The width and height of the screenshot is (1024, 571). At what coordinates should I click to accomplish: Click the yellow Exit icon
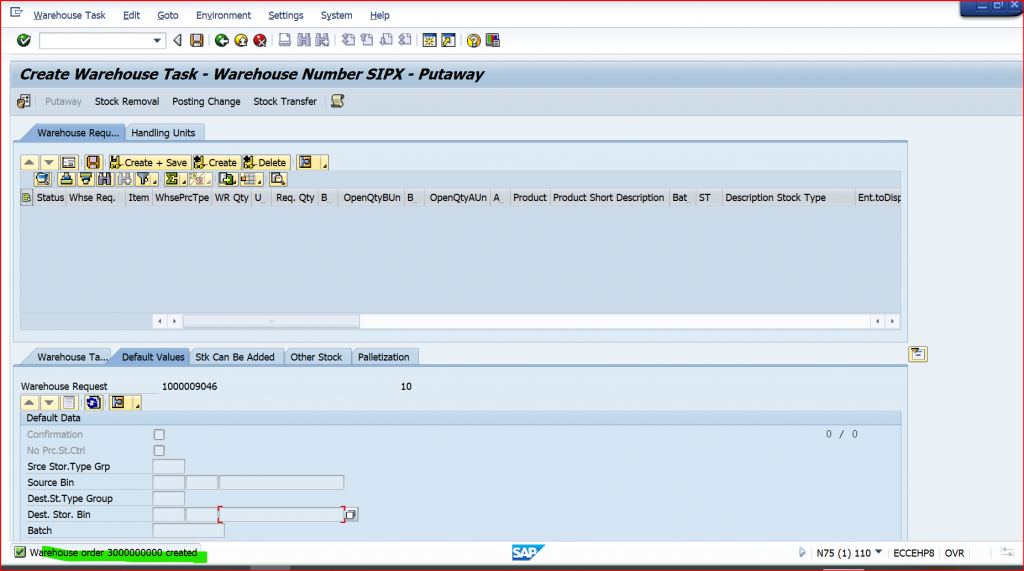[x=241, y=41]
